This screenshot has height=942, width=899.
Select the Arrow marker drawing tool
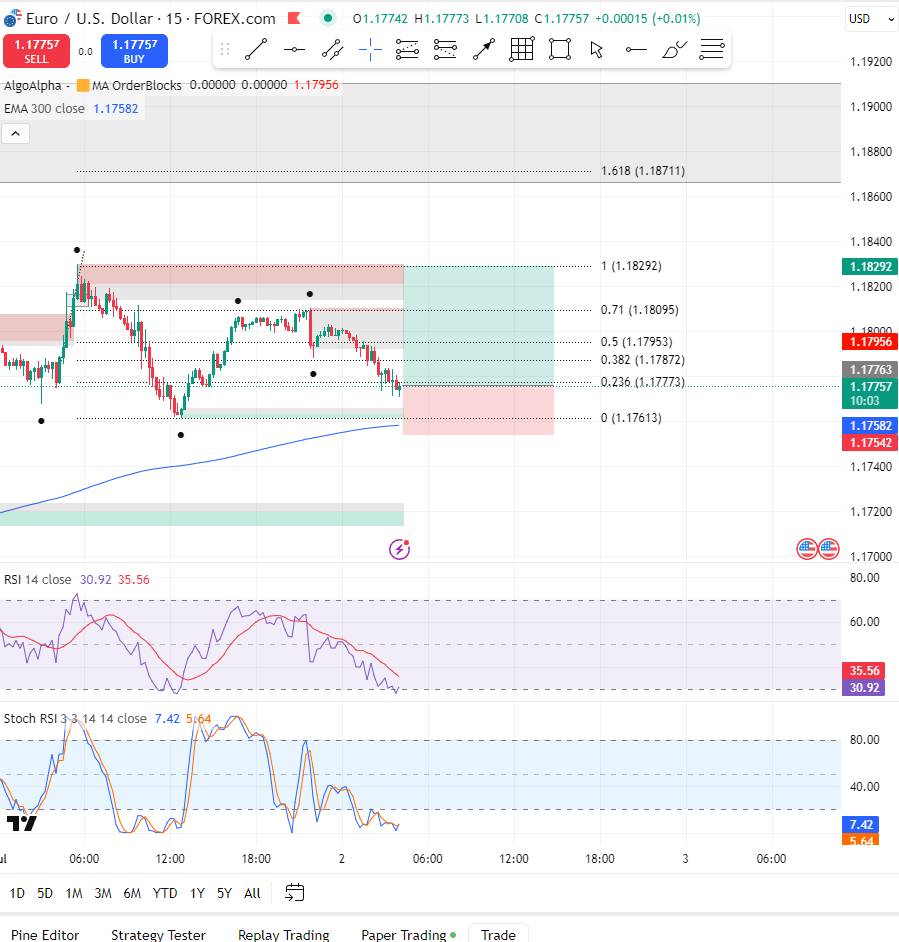(484, 49)
